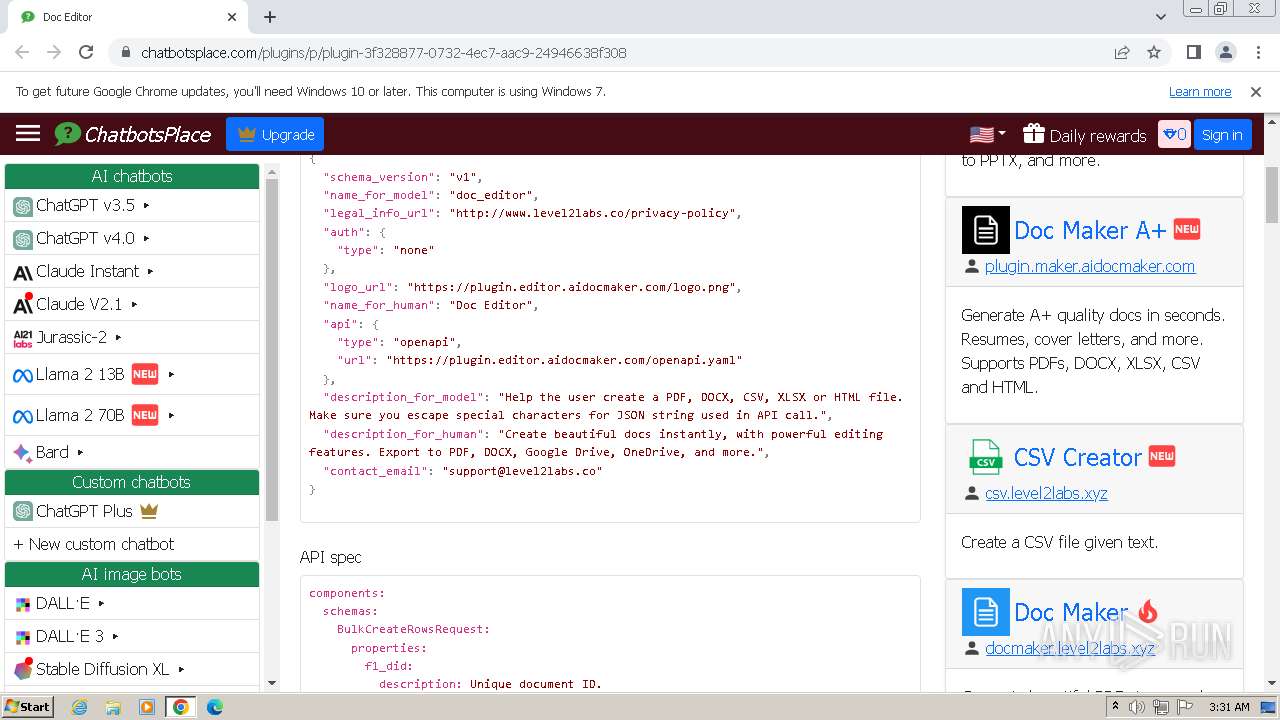Screen dimensions: 1280x720
Task: Click the AI image bots section header
Action: [132, 574]
